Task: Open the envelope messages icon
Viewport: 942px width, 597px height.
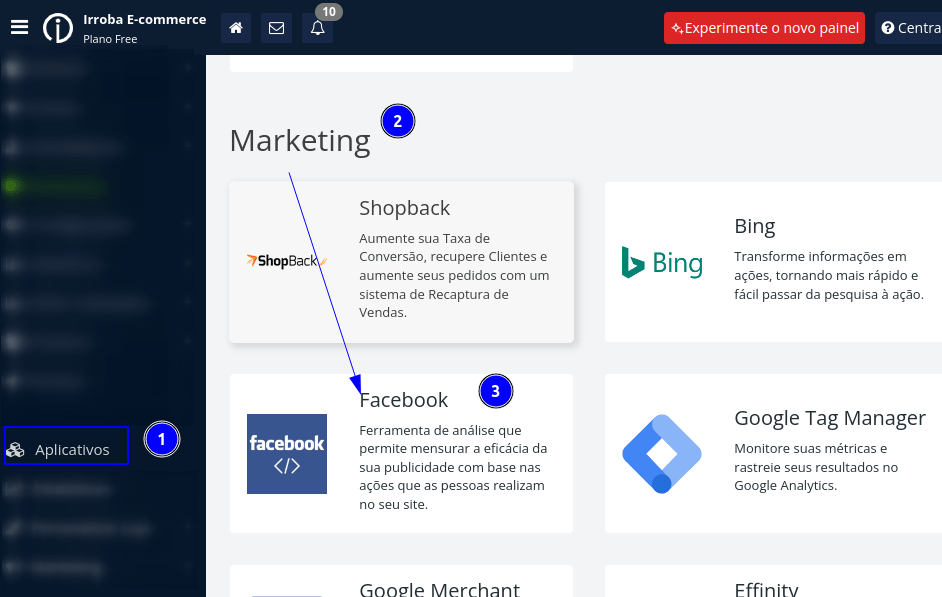Action: point(276,28)
